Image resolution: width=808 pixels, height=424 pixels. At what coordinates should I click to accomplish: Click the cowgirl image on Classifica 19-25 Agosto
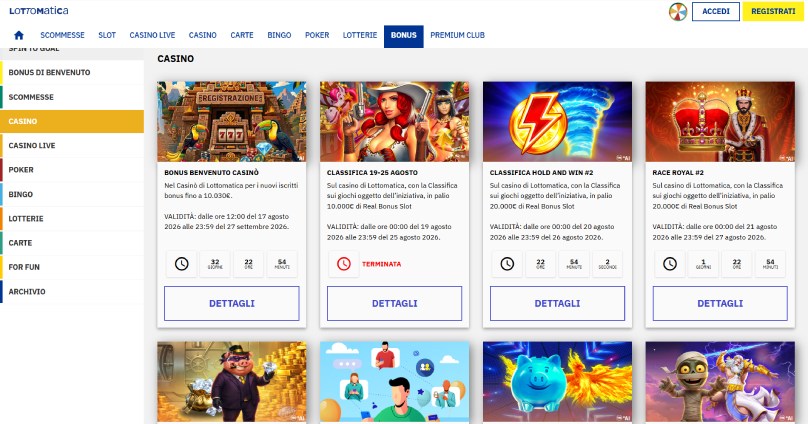click(x=394, y=122)
